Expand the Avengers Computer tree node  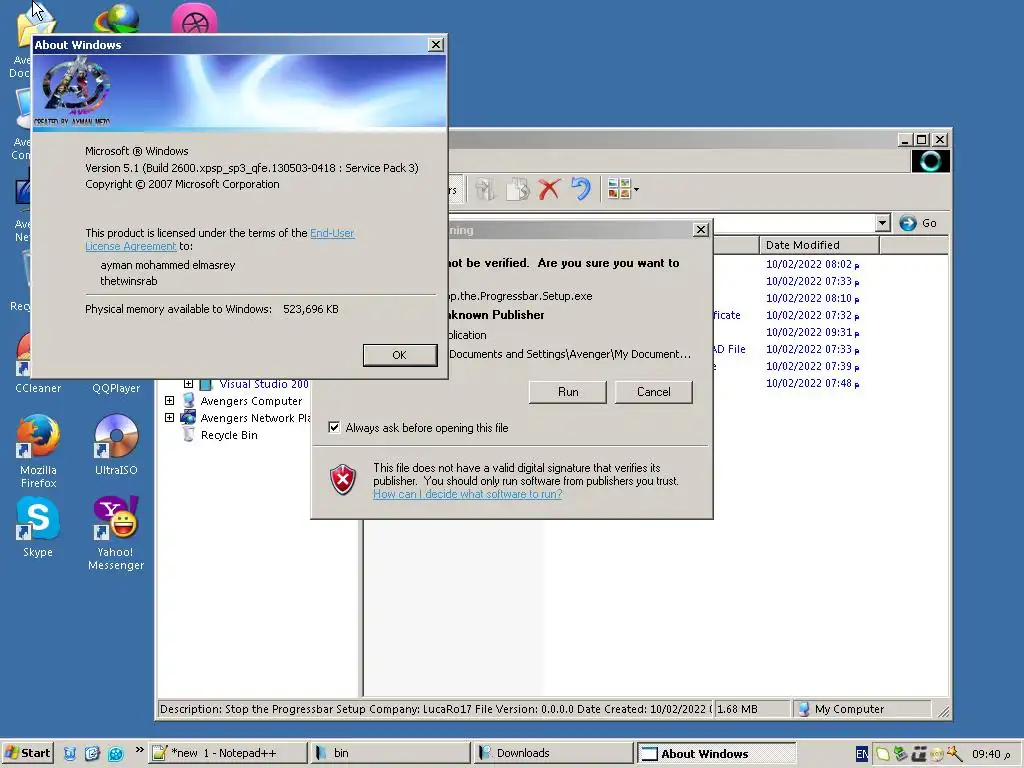click(x=169, y=400)
